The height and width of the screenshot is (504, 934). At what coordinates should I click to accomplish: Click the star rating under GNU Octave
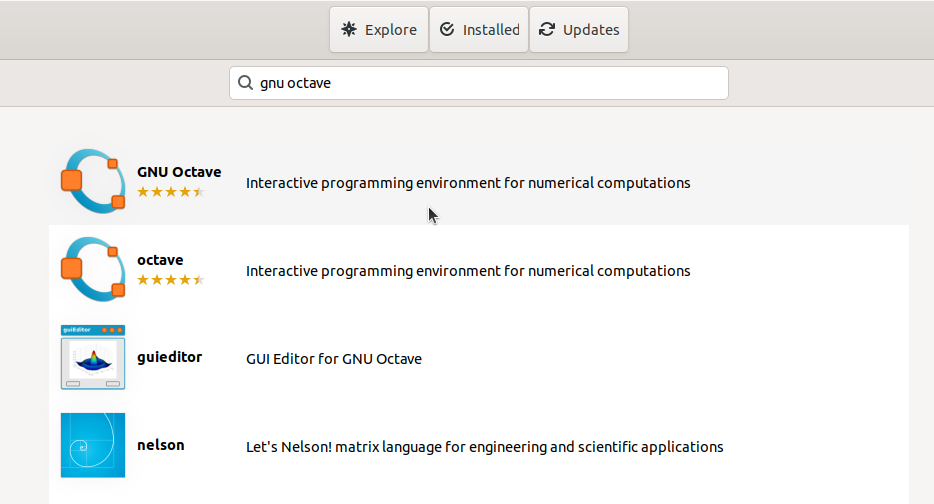click(171, 192)
